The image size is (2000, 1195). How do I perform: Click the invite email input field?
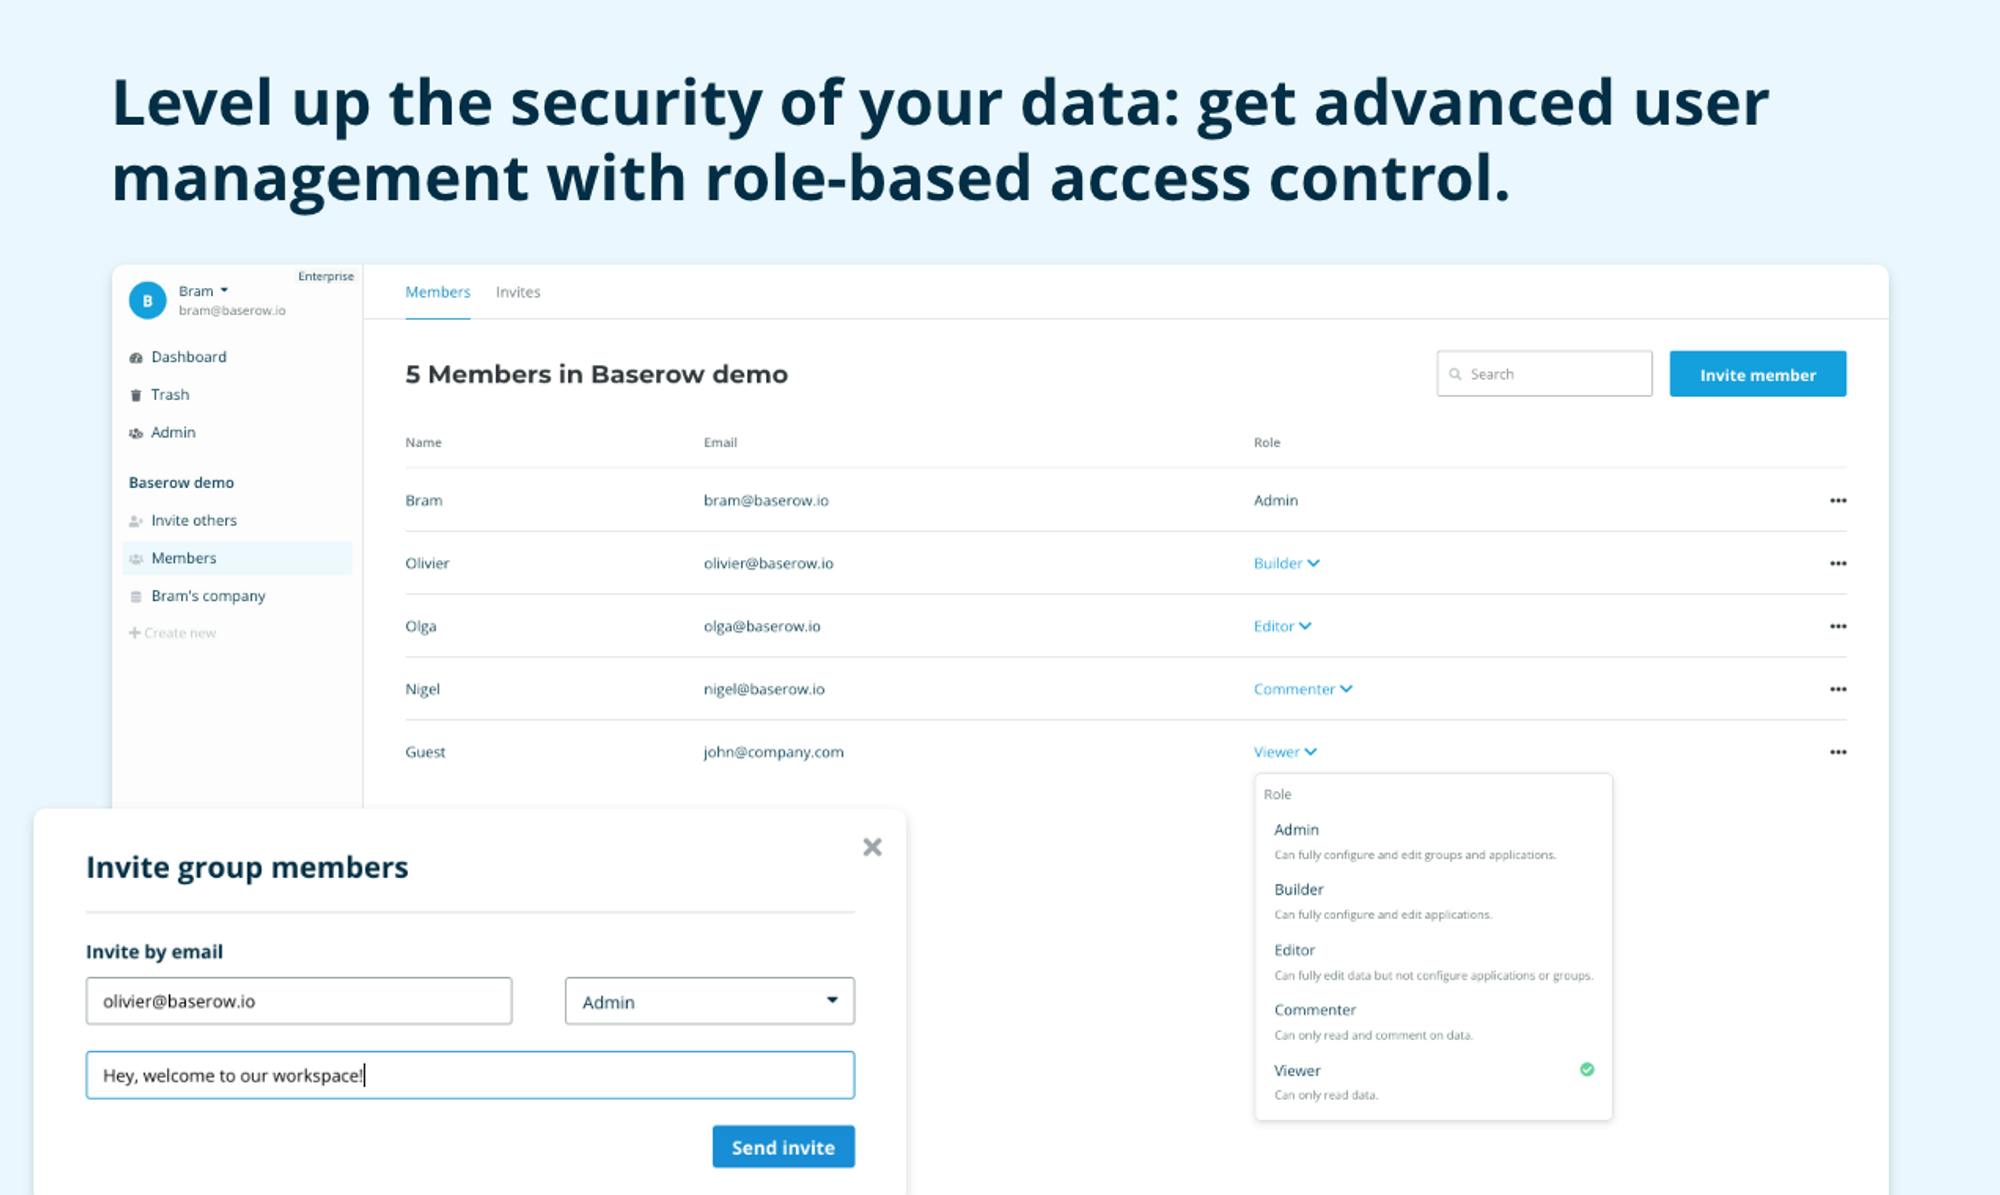click(299, 1001)
